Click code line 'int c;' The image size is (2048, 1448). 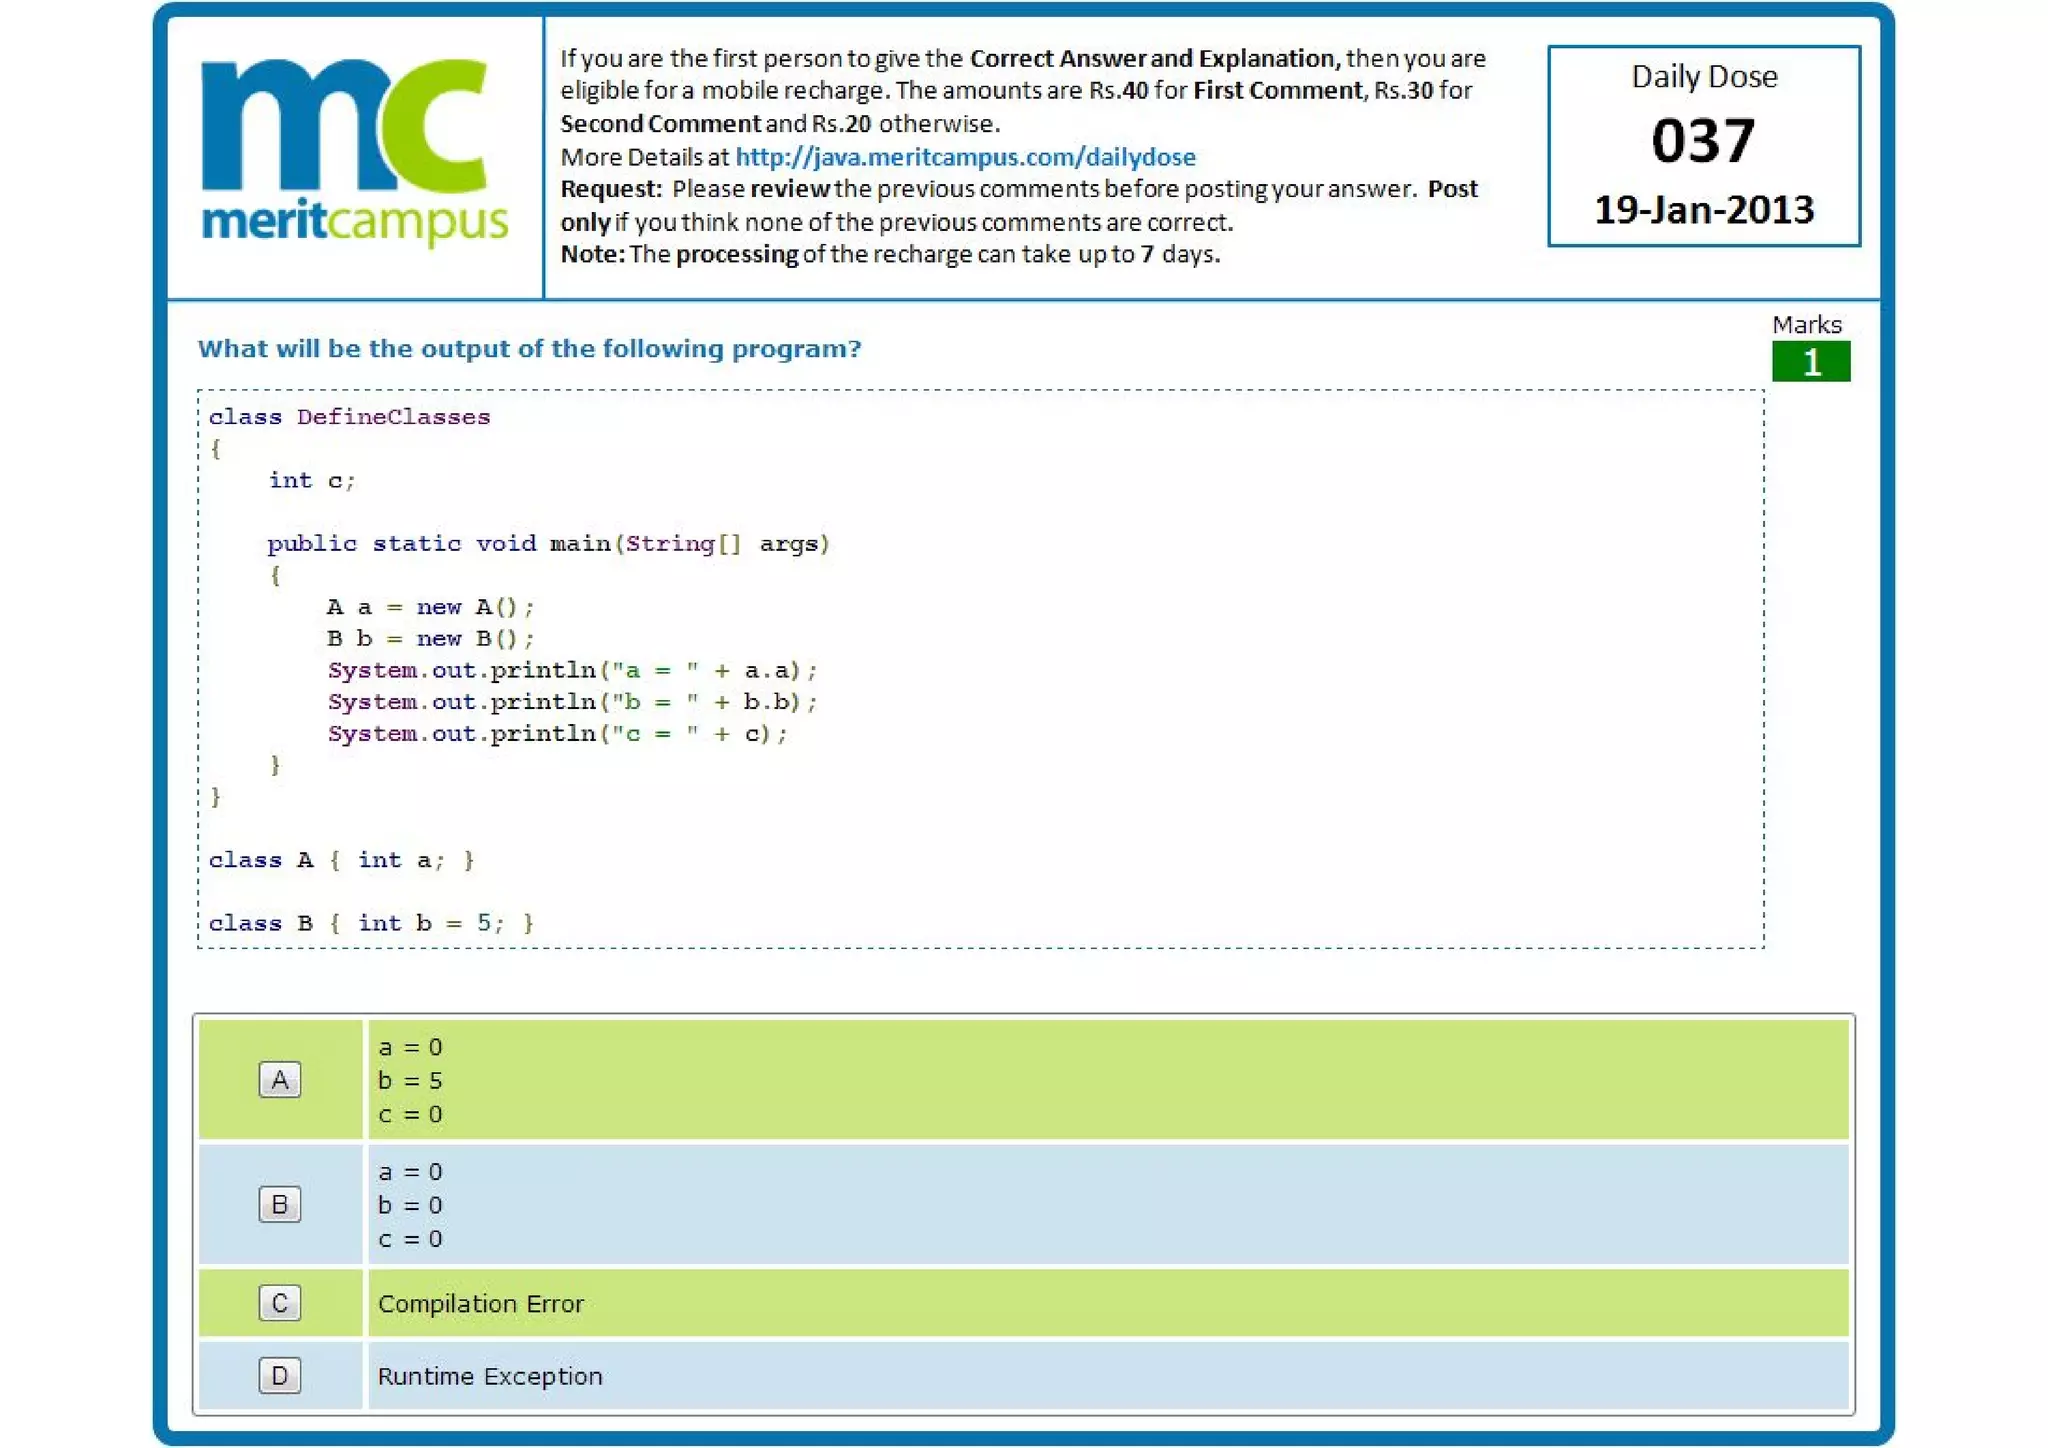tap(311, 480)
